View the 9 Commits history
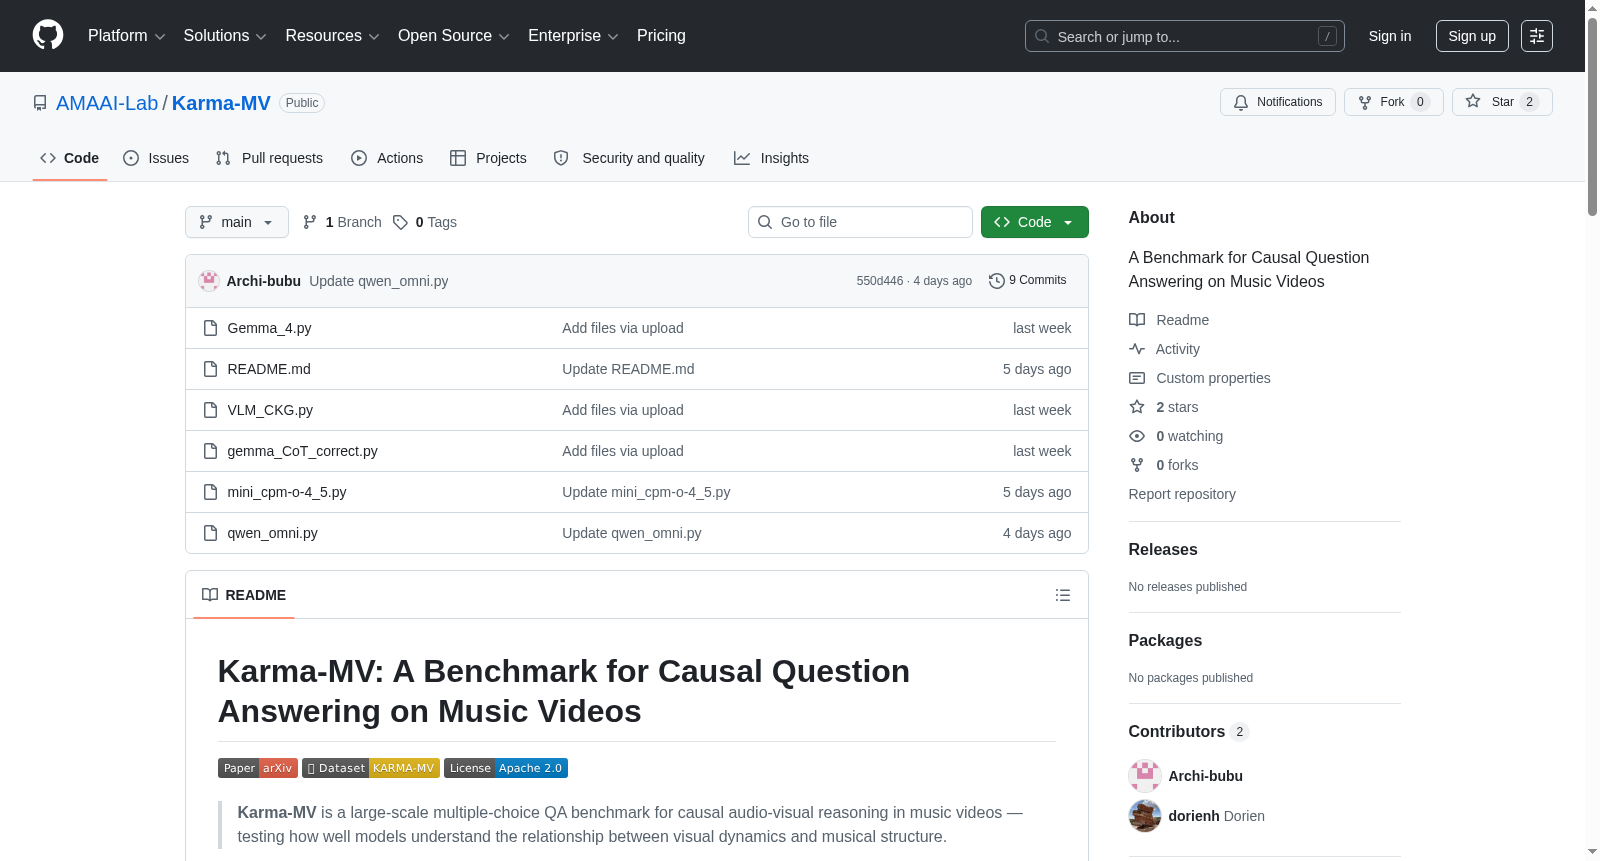The height and width of the screenshot is (861, 1600). 1028,281
